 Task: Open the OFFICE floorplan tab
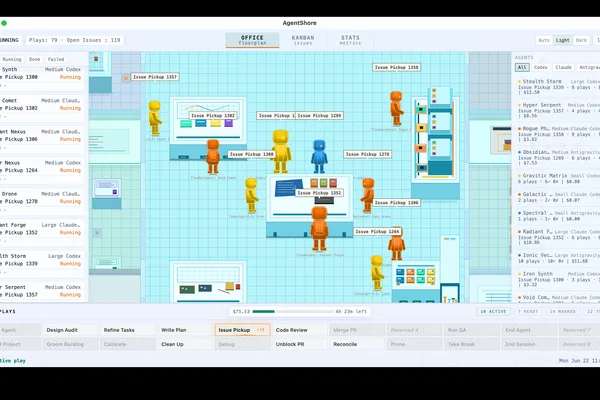[x=252, y=40]
